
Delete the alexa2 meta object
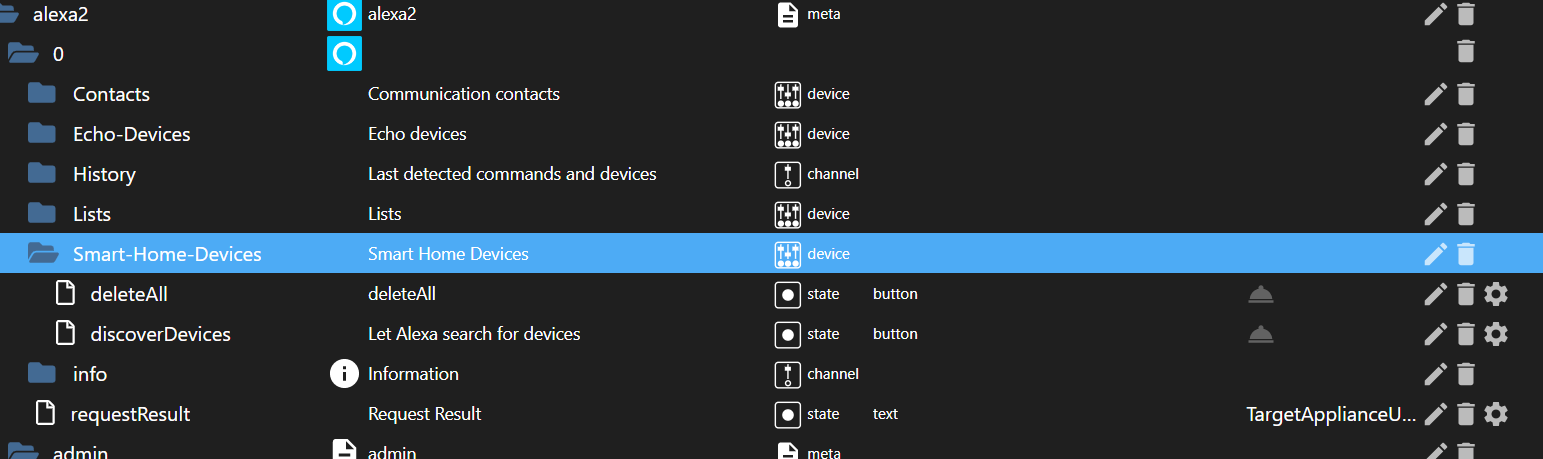tap(1465, 14)
